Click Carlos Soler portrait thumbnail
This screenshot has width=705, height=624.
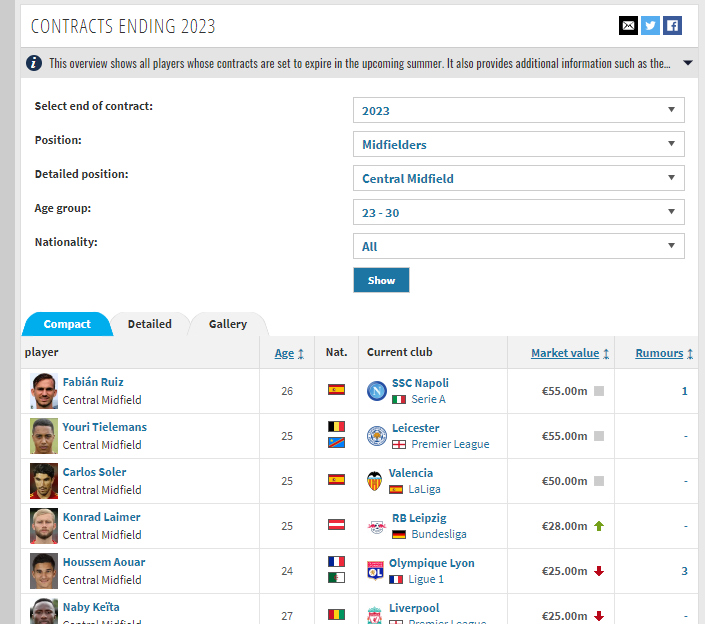[x=44, y=481]
